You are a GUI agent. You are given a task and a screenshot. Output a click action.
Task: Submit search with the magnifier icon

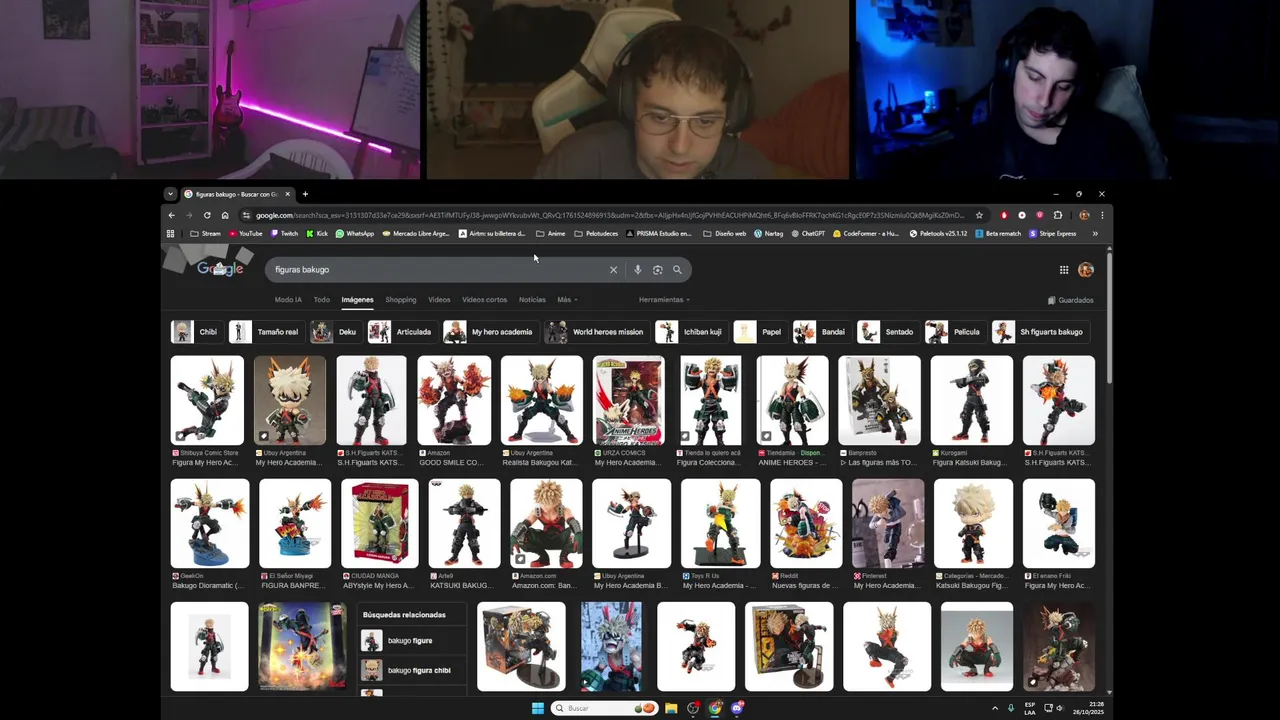[677, 270]
